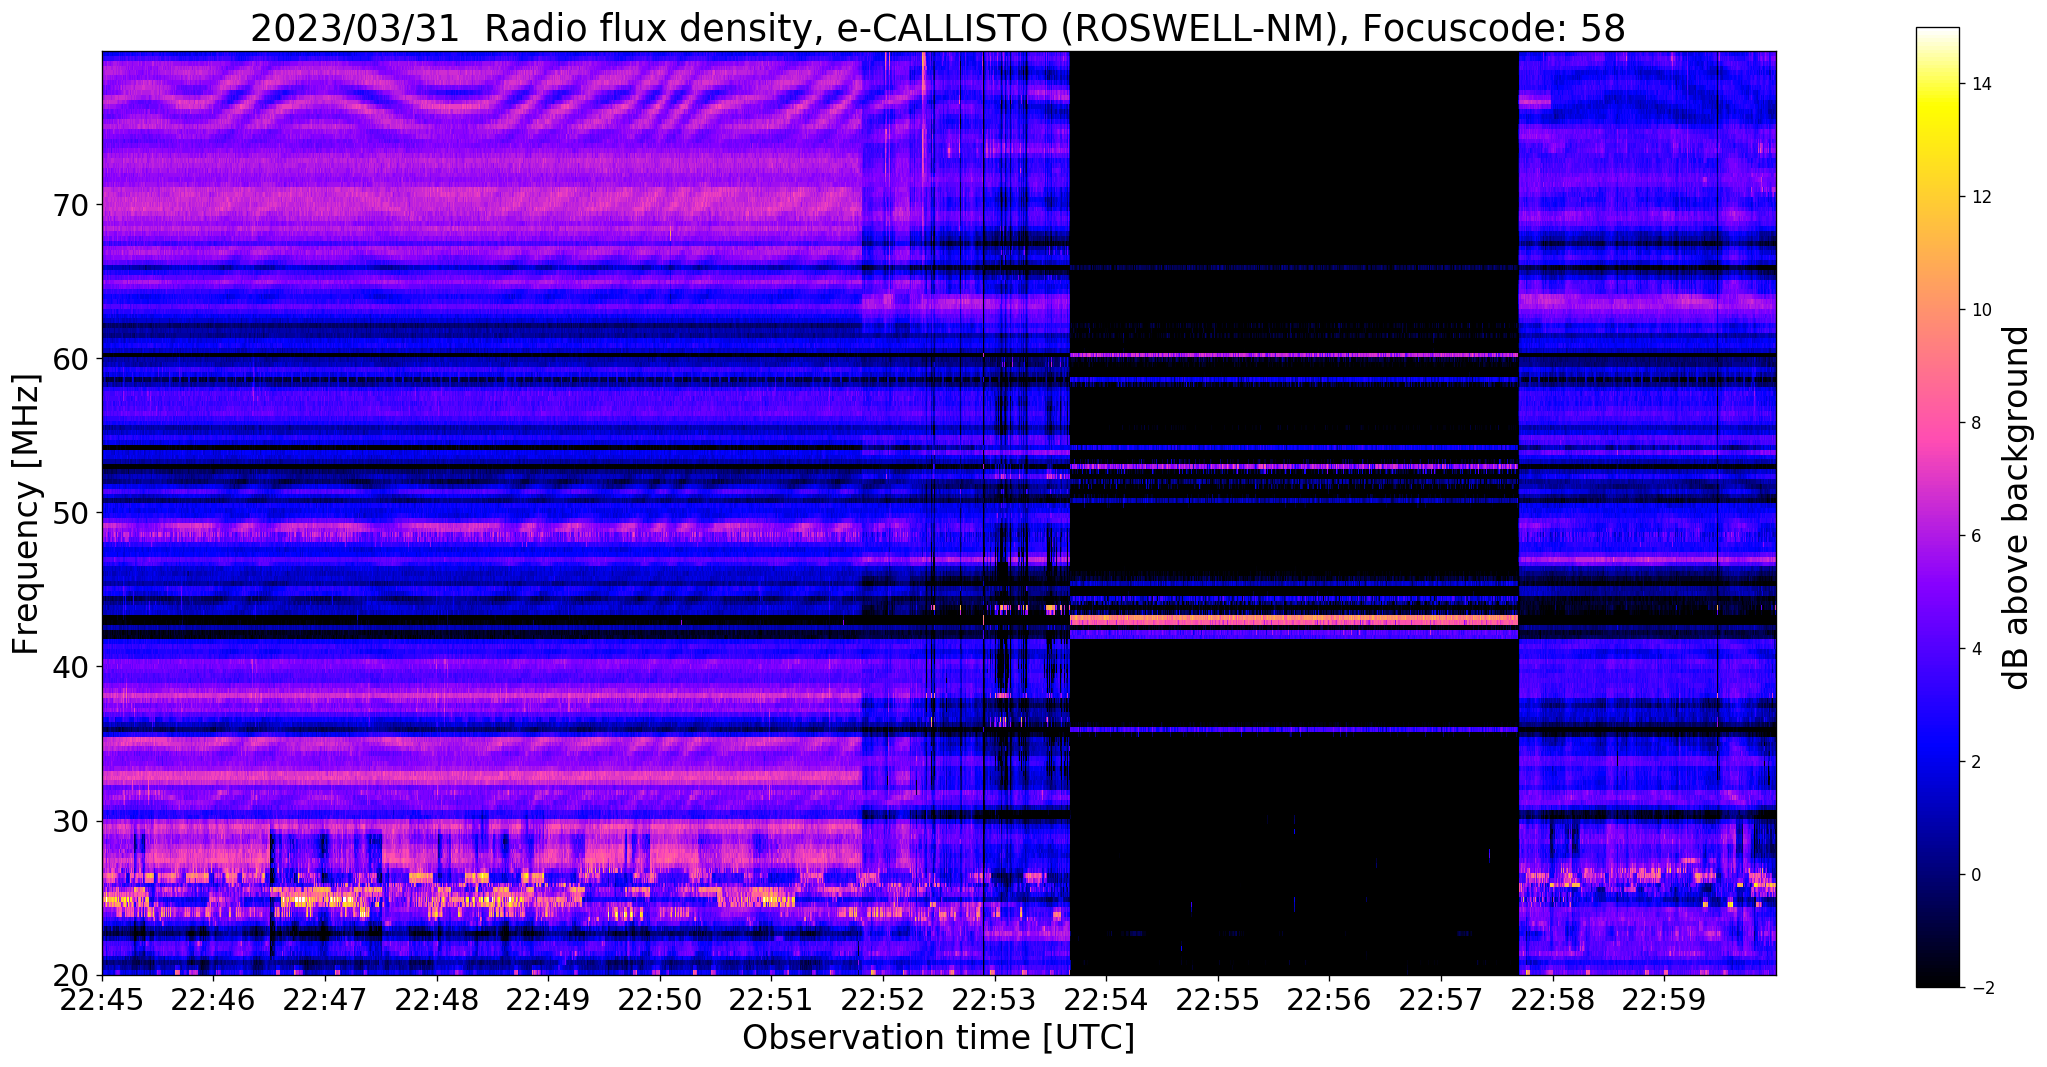
Task: Click the 60 MHz frequency tick label
Action: [73, 359]
